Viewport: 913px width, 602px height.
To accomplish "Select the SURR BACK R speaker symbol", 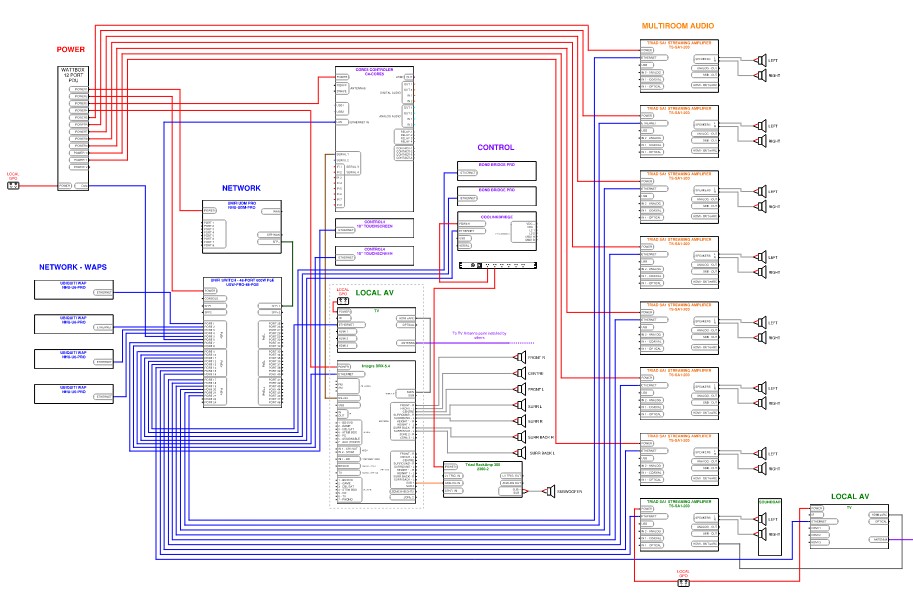I will [519, 437].
